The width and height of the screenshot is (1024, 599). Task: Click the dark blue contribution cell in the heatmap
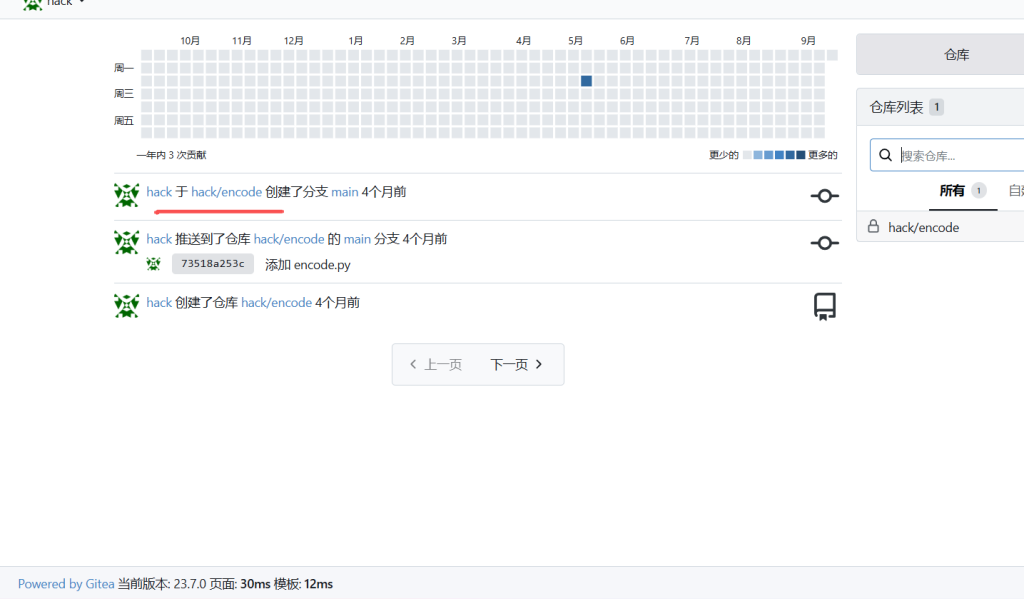click(x=586, y=81)
